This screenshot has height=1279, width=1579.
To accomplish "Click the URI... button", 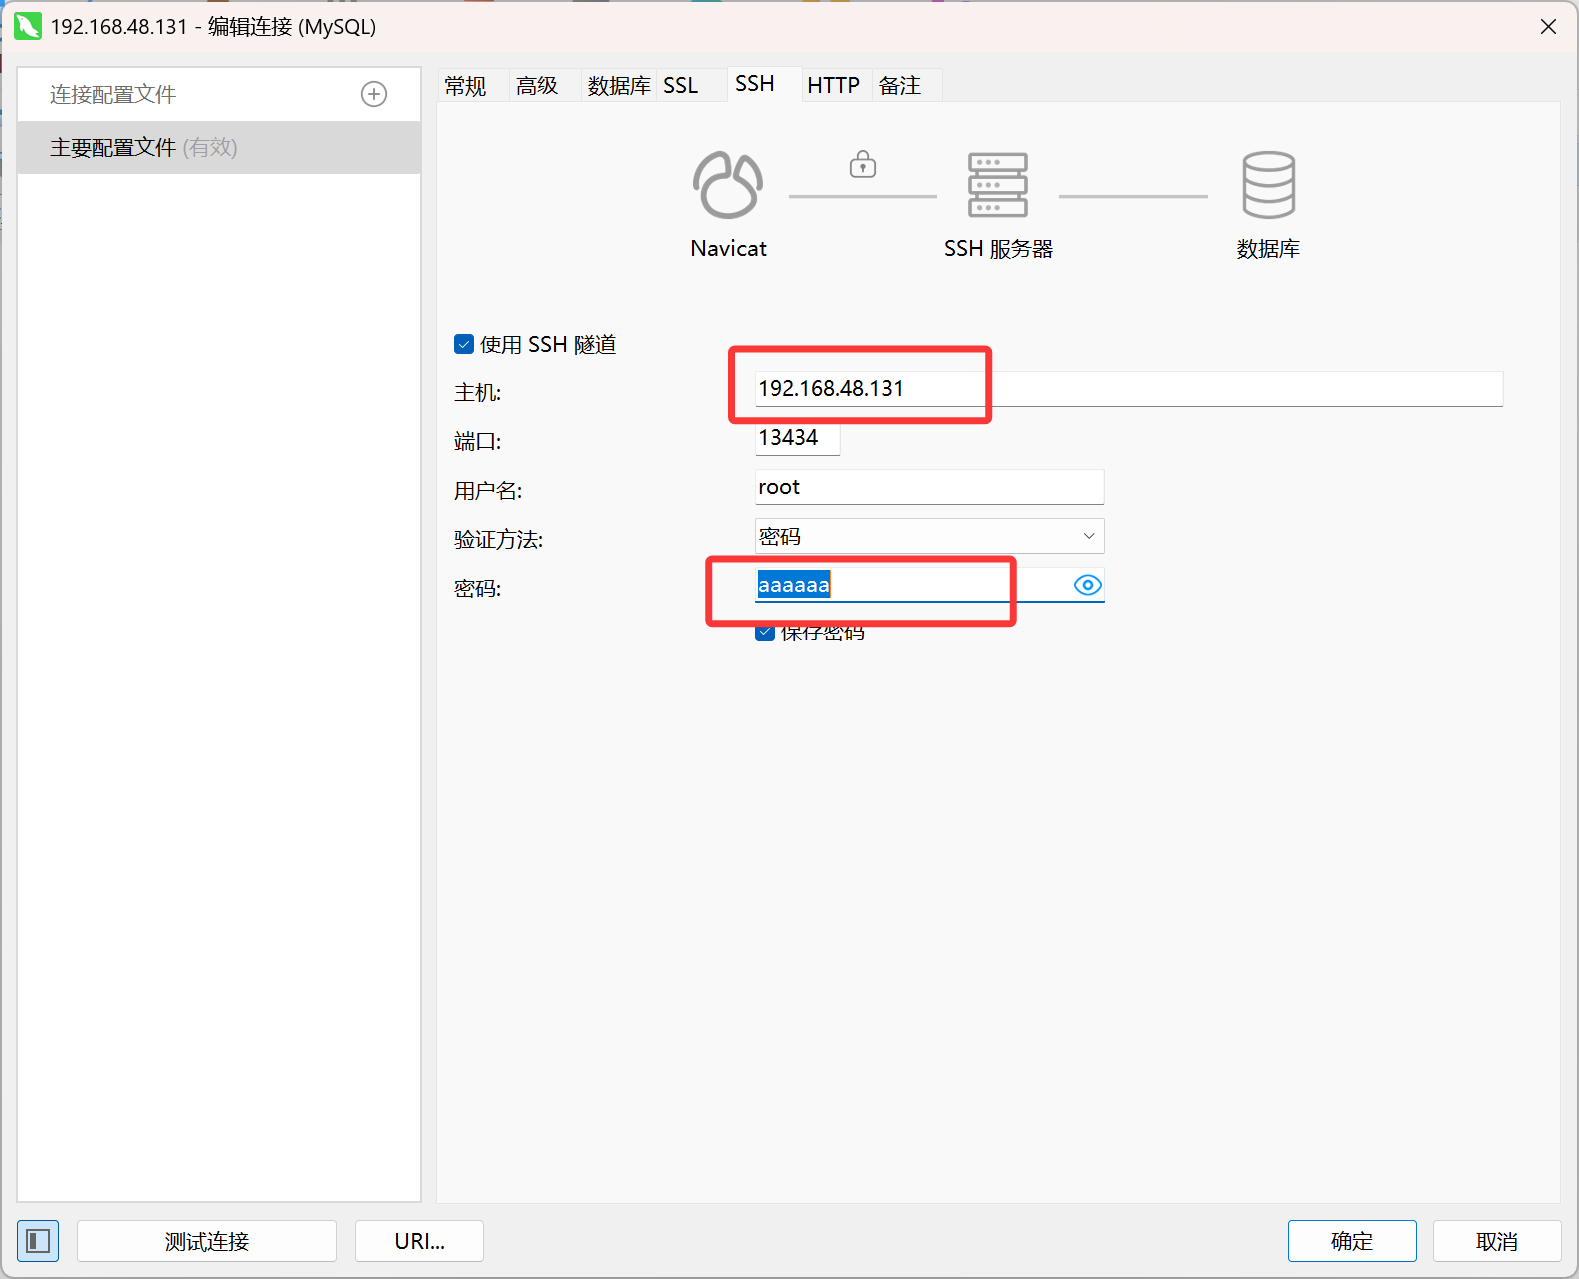I will pyautogui.click(x=419, y=1241).
